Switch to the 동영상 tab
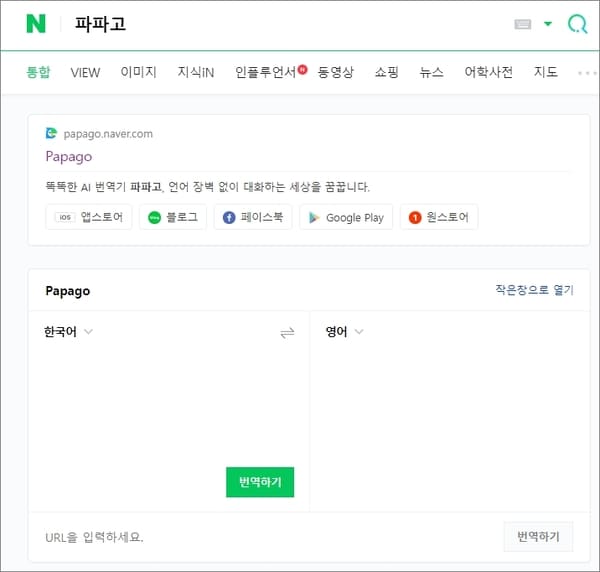600x572 pixels. coord(336,72)
